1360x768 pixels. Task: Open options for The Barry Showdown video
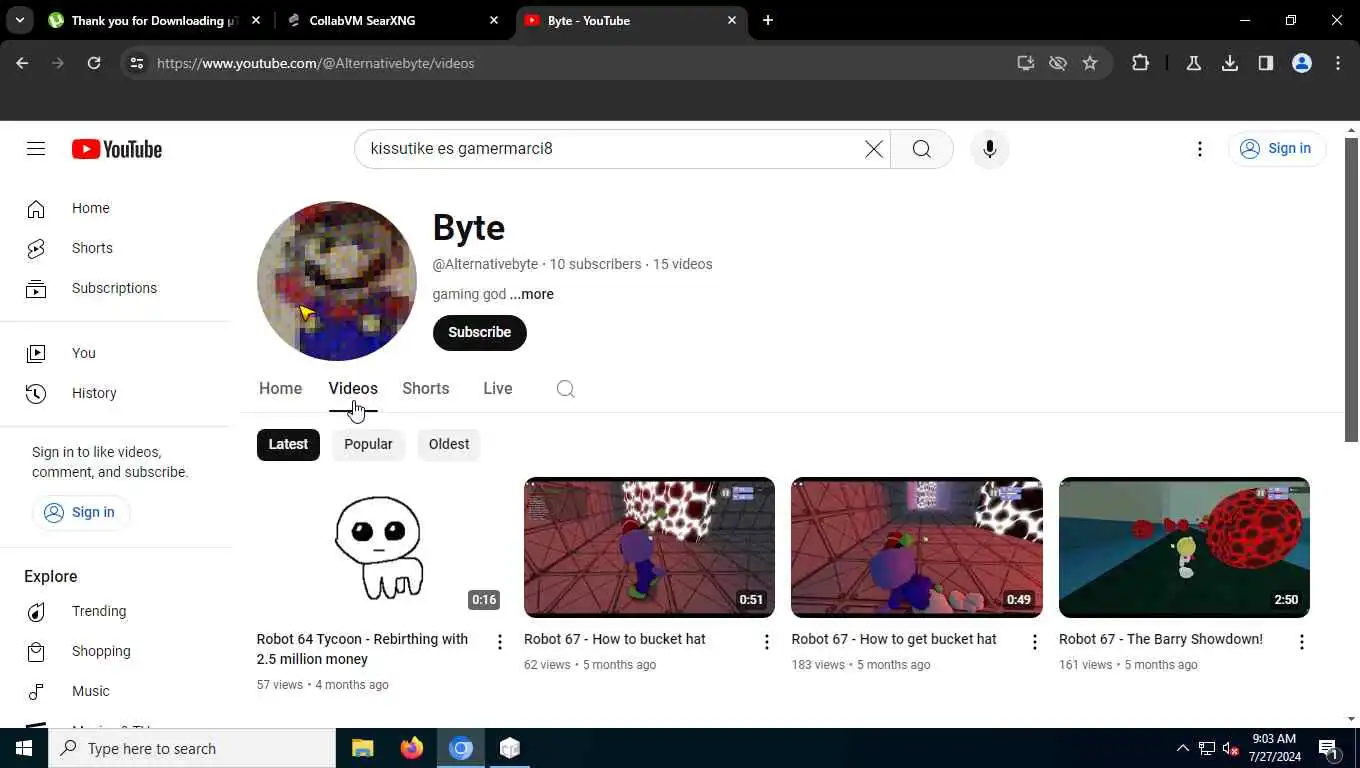pyautogui.click(x=1301, y=642)
